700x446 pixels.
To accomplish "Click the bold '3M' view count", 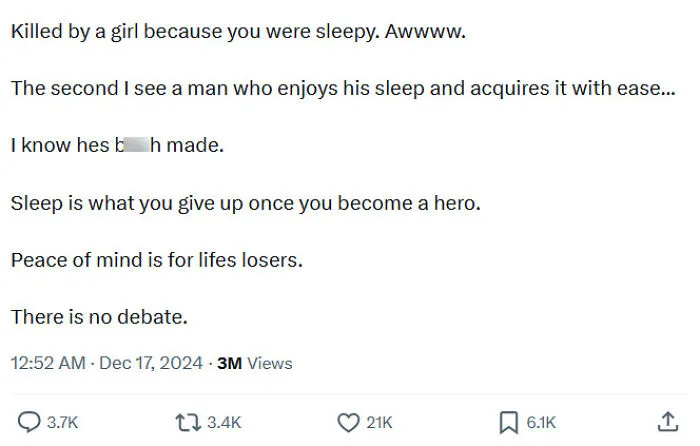I will coord(229,363).
